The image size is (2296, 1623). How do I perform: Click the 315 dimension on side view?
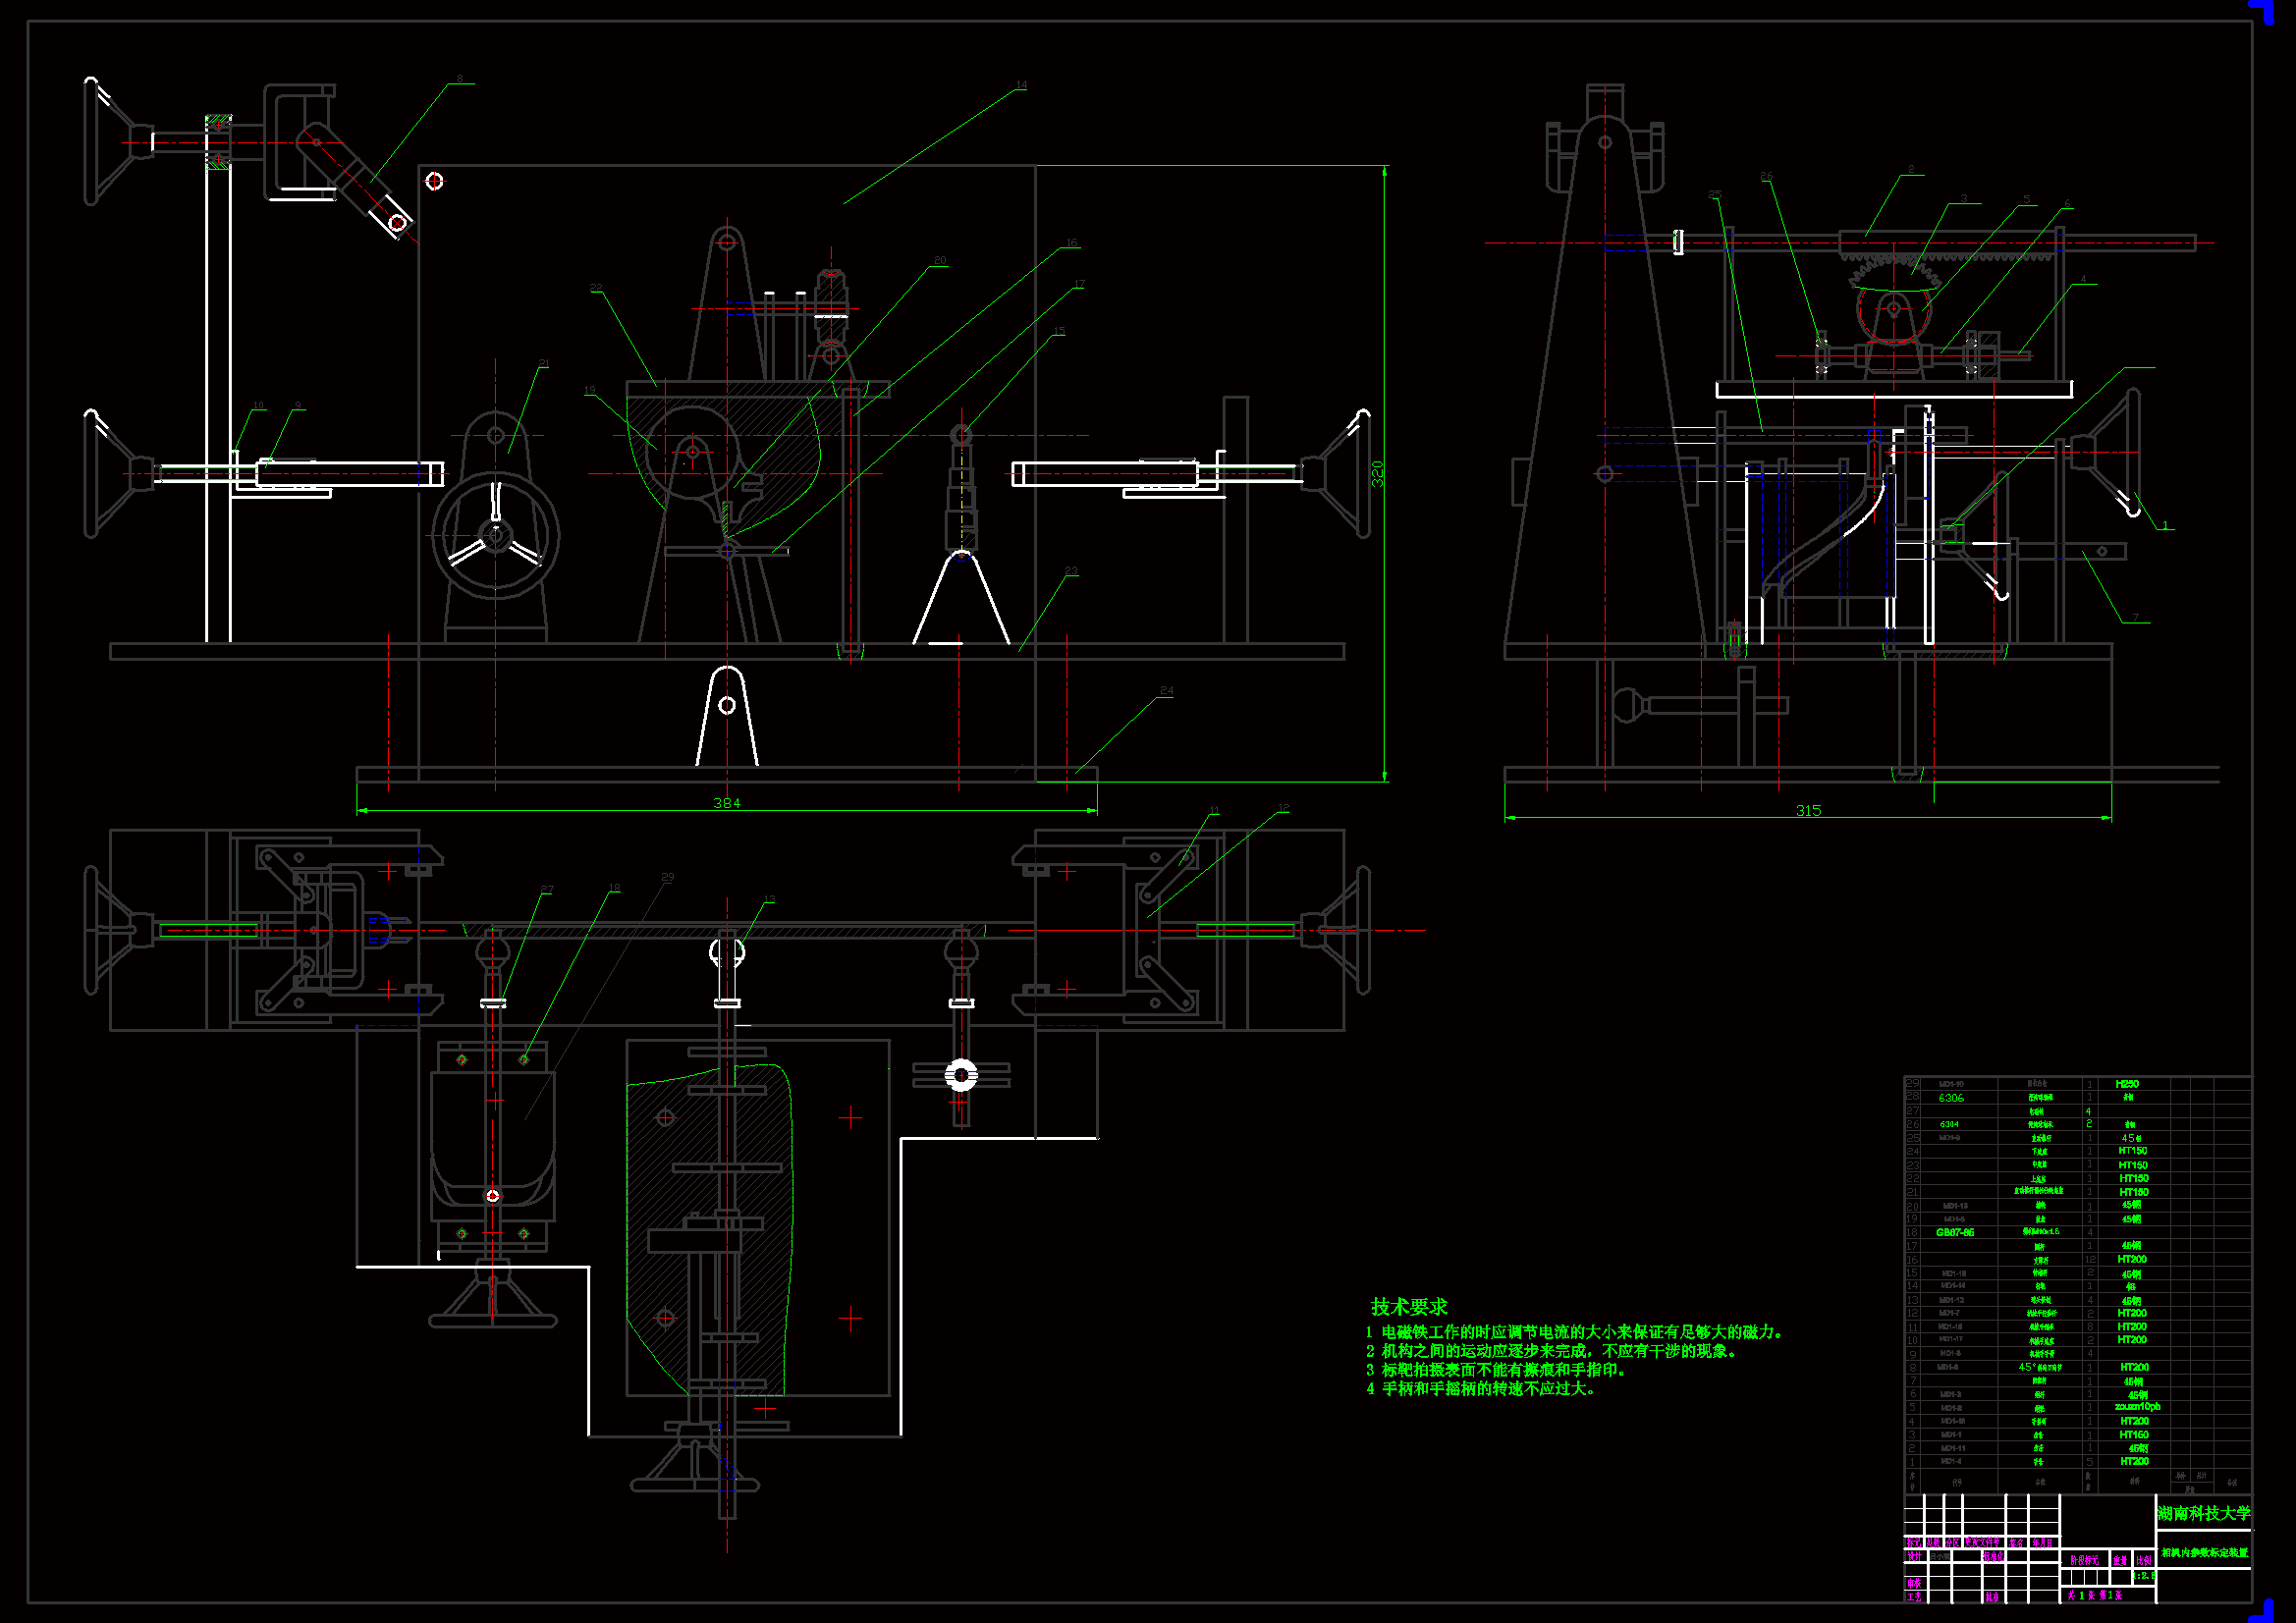[x=1808, y=811]
